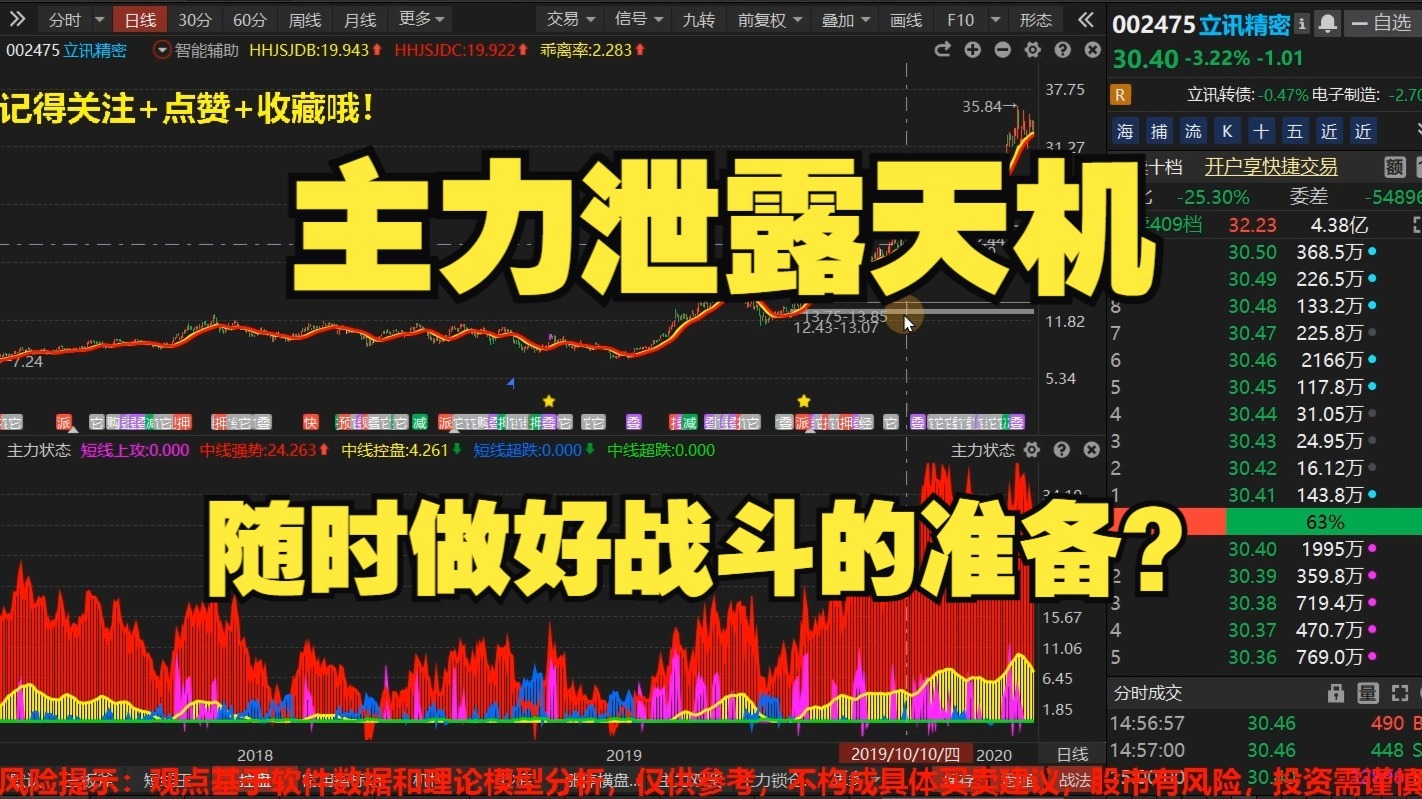Screen dimensions: 1422x799
Task: Click the F10 button in top toolbar
Action: 960,18
